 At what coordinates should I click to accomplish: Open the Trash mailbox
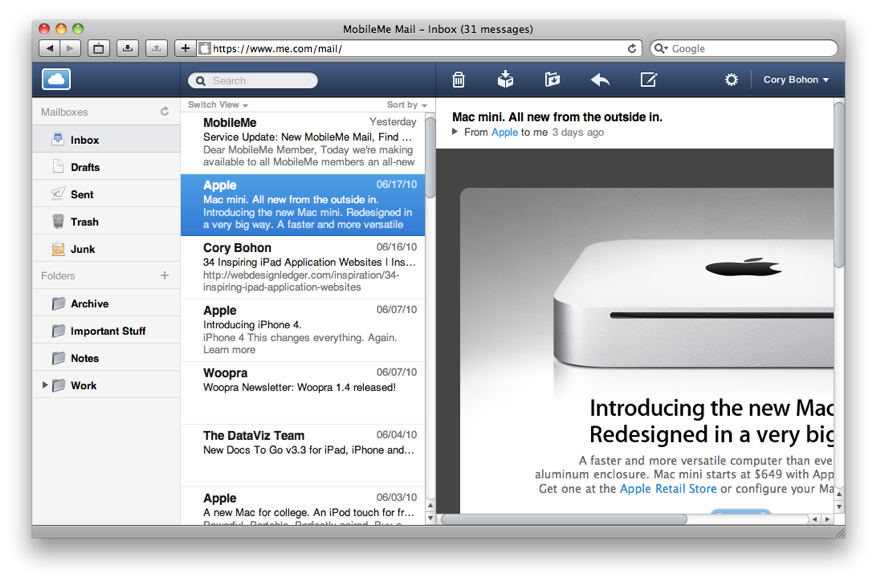pos(106,221)
